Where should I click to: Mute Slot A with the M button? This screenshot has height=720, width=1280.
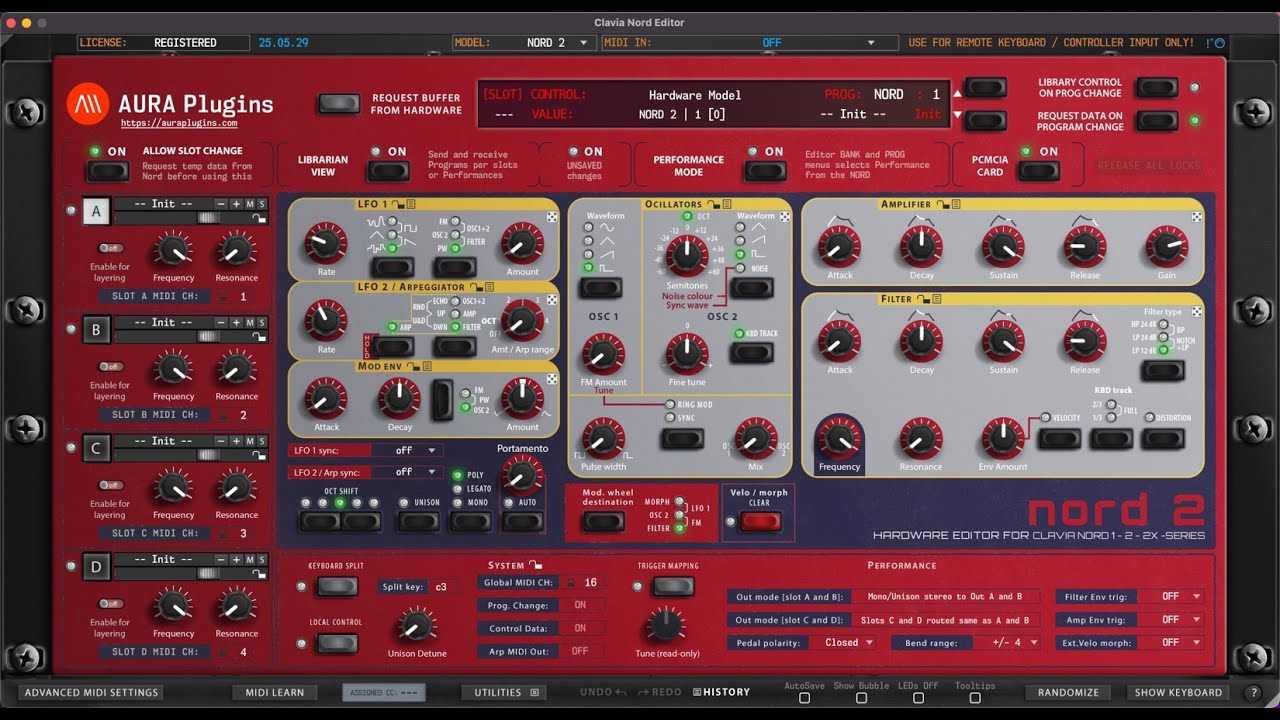point(250,204)
